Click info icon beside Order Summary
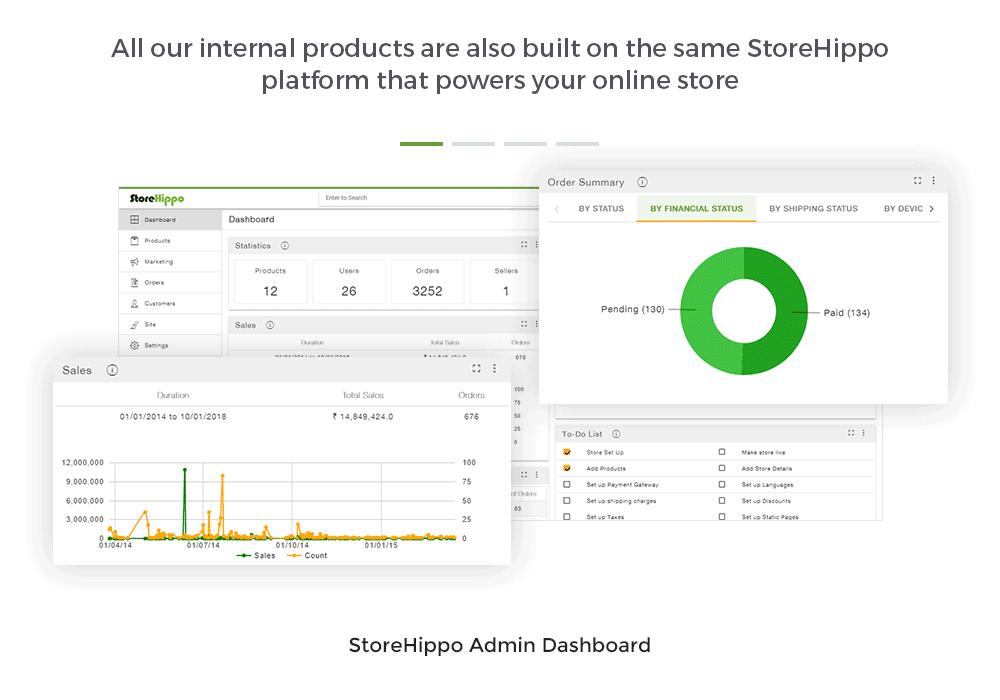The image size is (1000, 700). [x=642, y=182]
